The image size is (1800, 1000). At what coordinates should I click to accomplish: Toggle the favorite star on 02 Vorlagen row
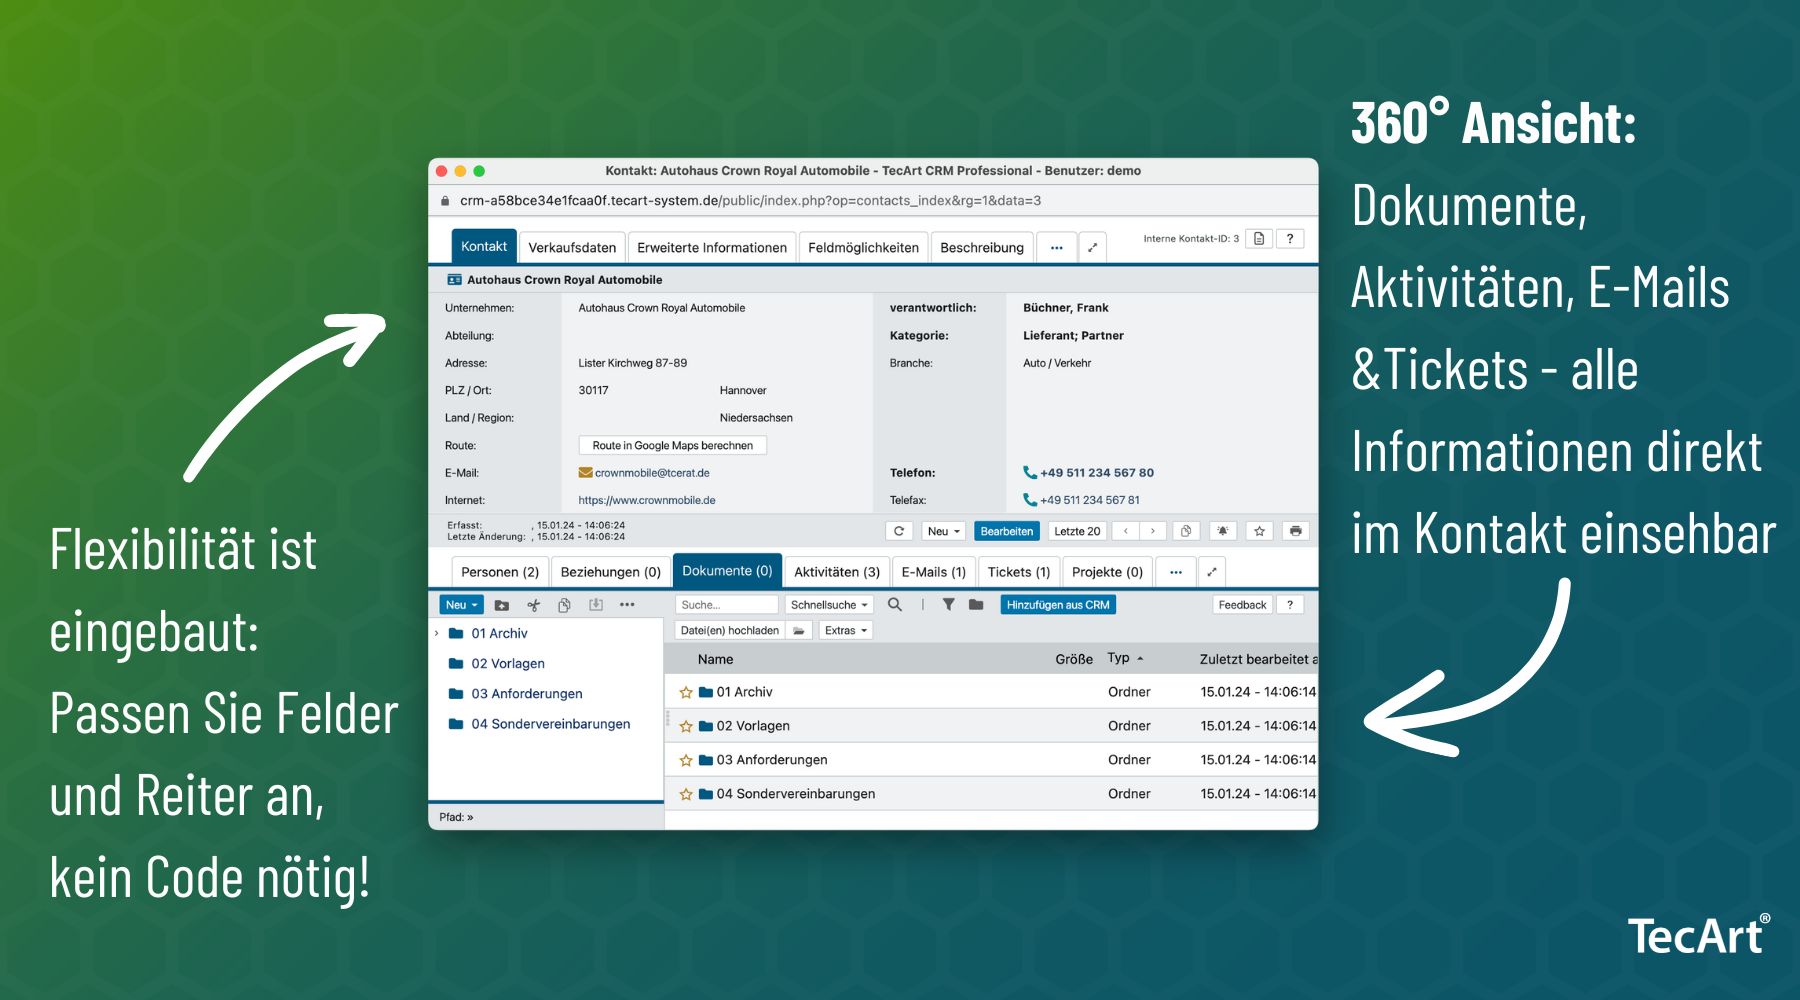click(687, 725)
